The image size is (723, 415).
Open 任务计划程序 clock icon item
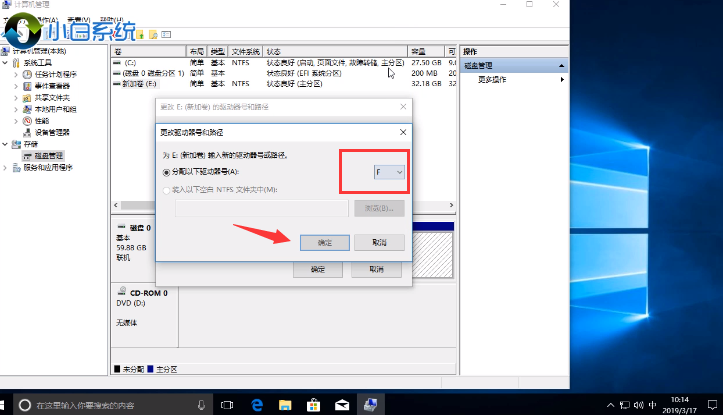pyautogui.click(x=27, y=74)
